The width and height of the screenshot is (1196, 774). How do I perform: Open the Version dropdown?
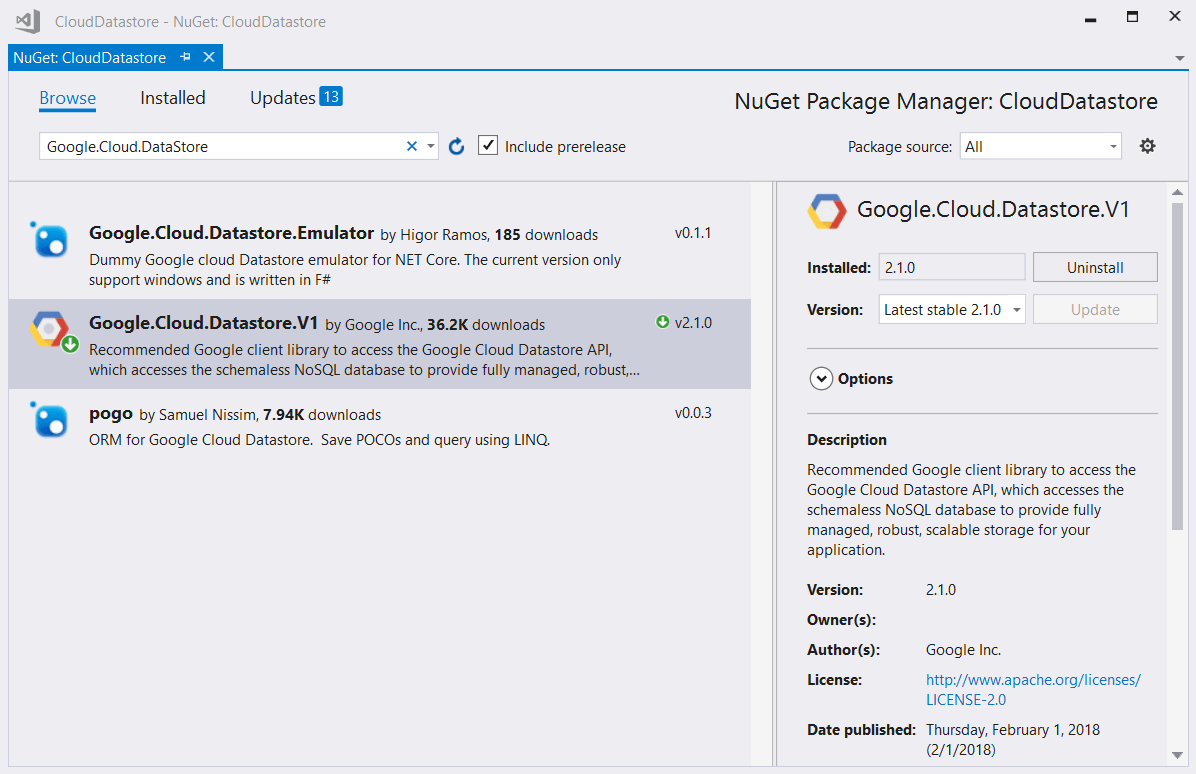pyautogui.click(x=952, y=310)
